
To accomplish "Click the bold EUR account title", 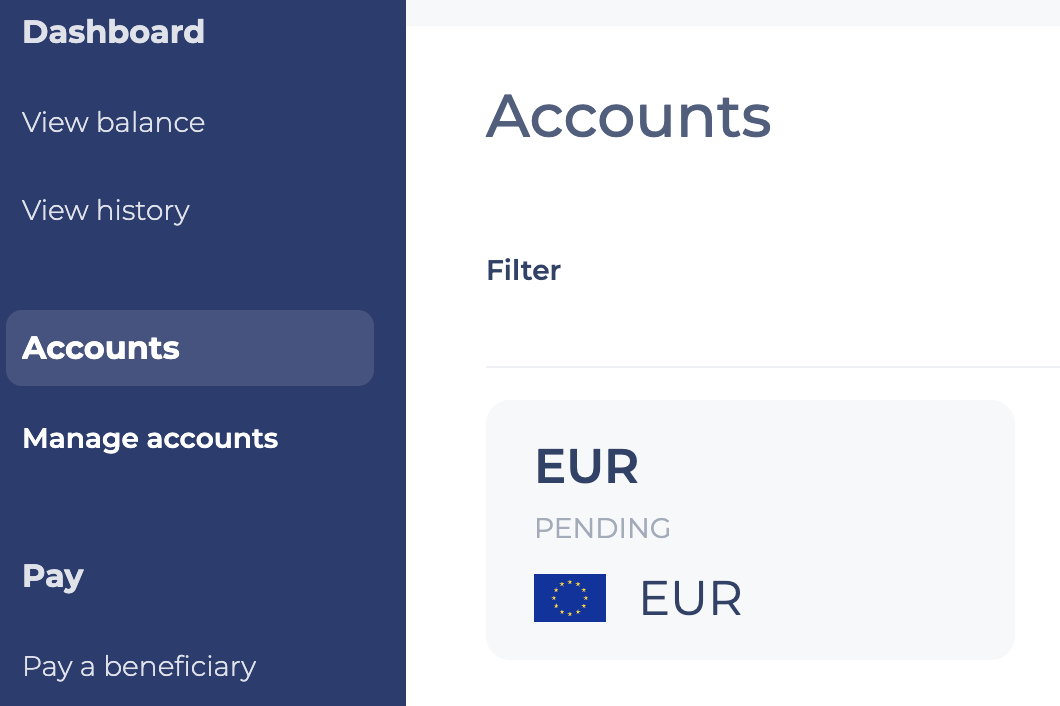I will click(x=586, y=467).
